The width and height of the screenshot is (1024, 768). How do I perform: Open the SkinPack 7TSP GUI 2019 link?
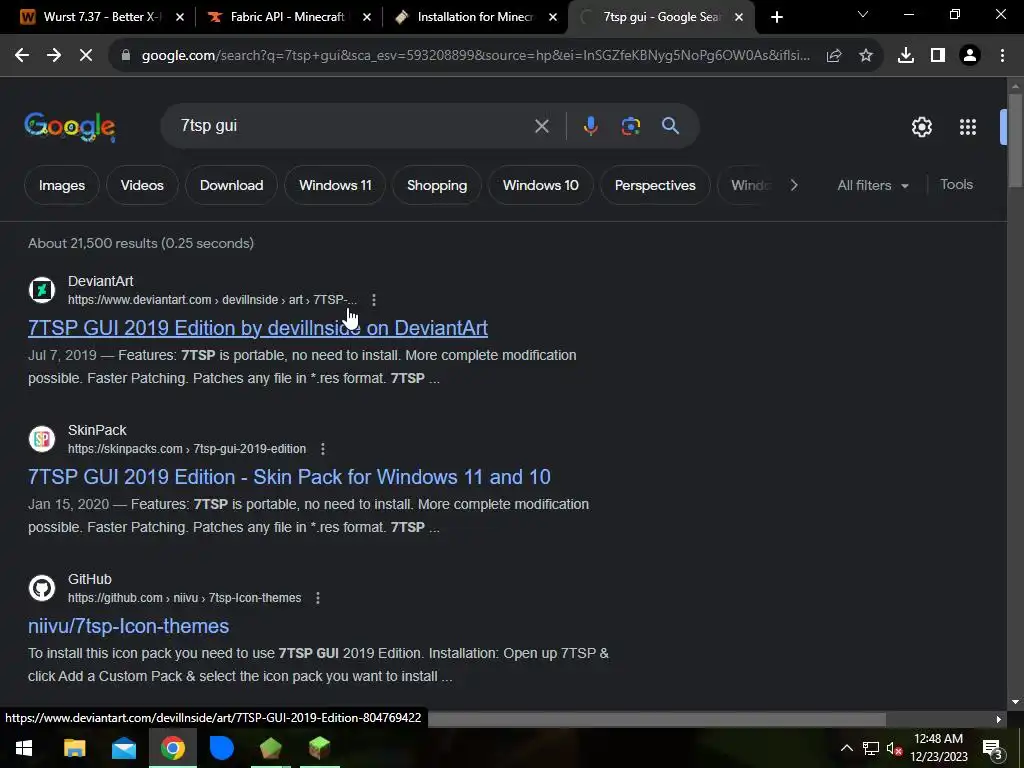coord(289,477)
